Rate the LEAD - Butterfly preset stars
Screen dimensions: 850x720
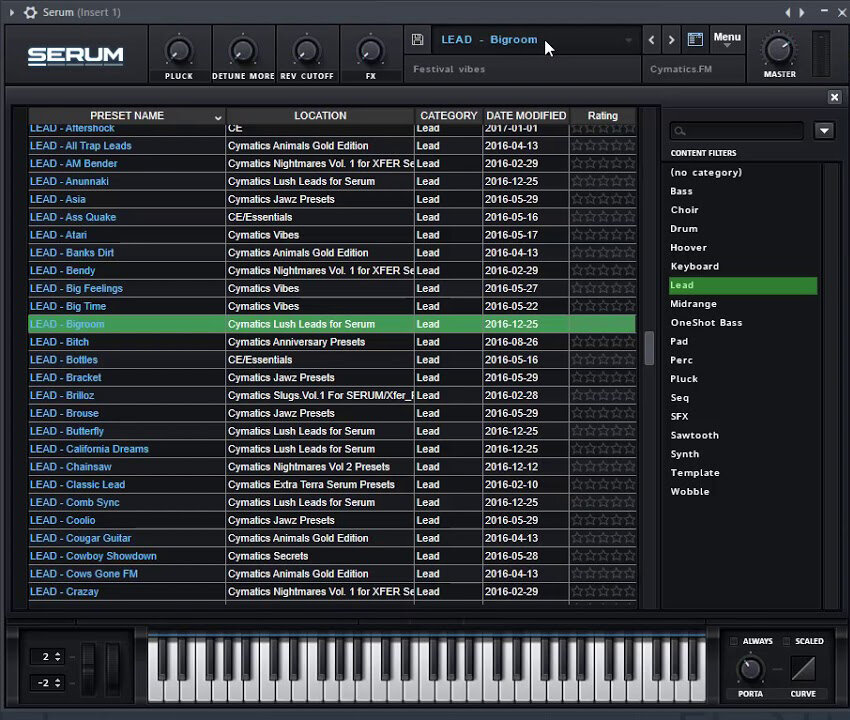coord(603,431)
